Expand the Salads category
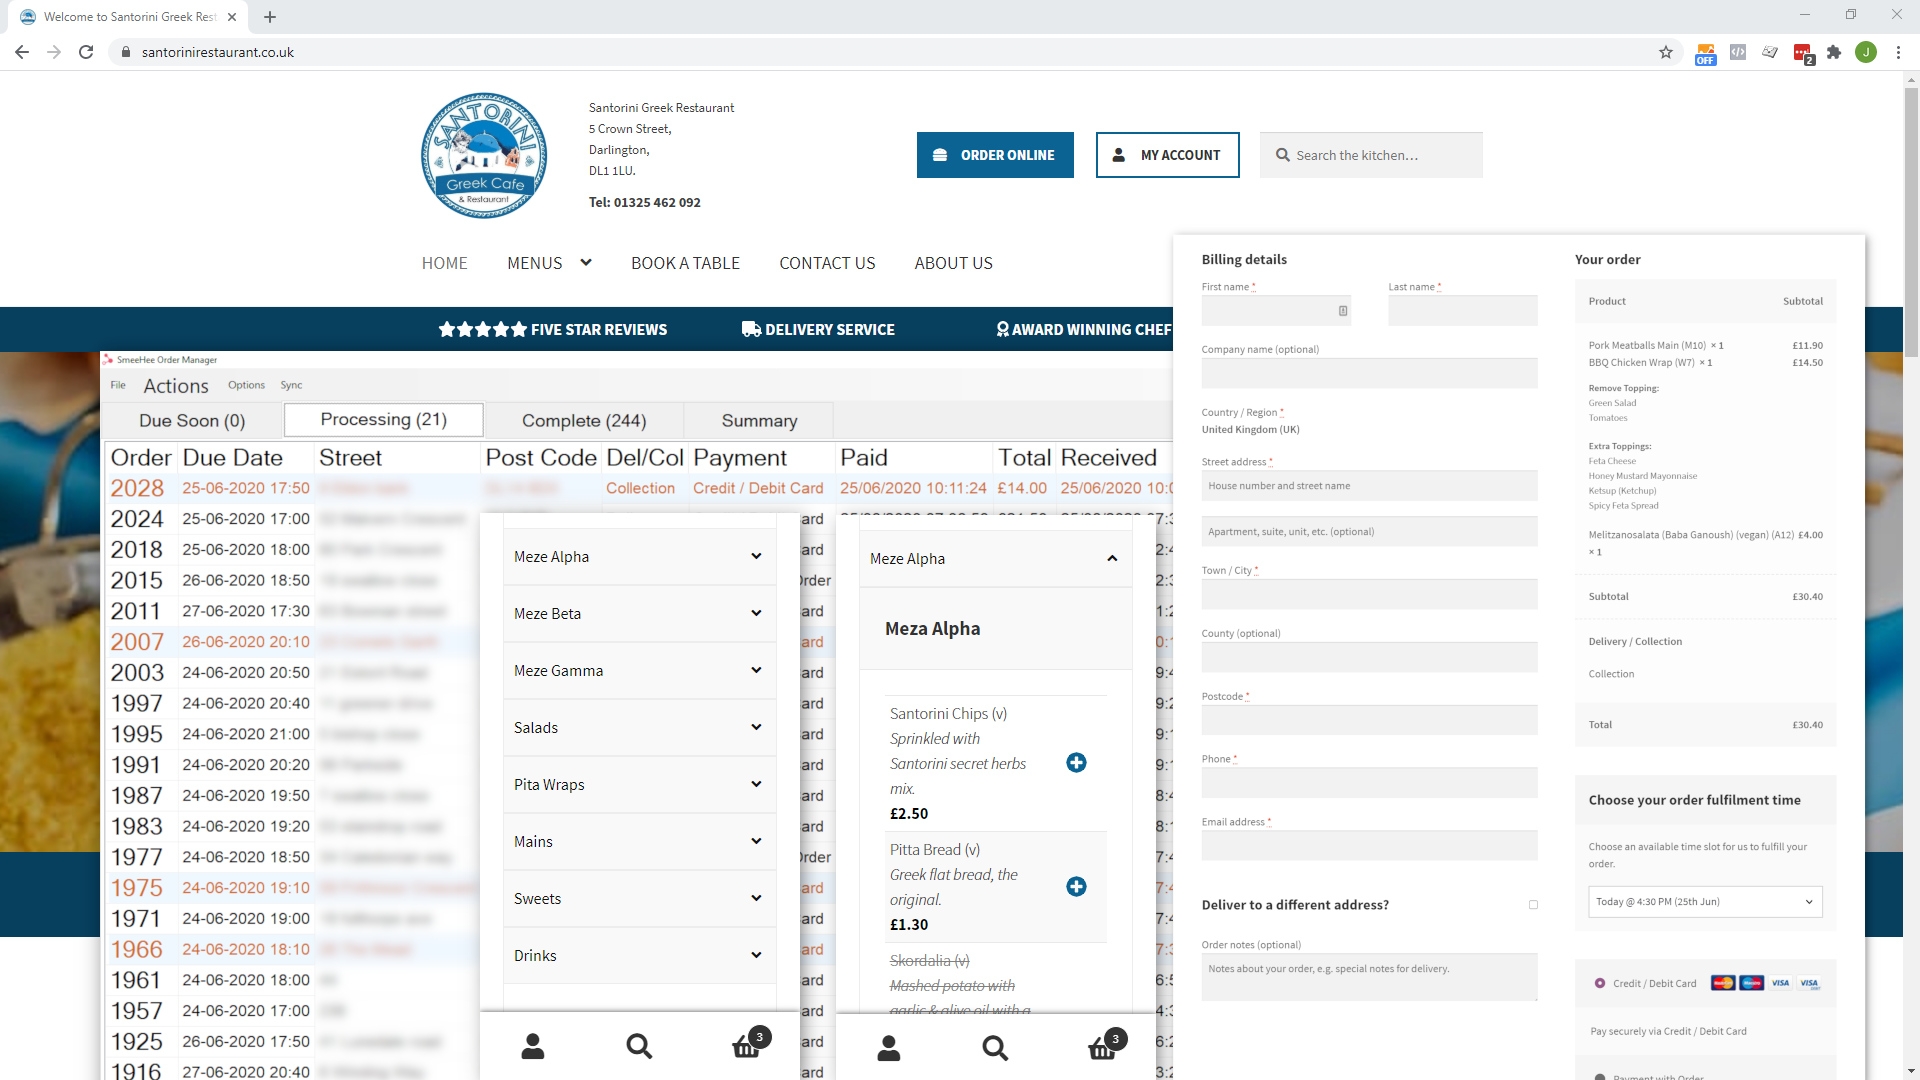This screenshot has height=1080, width=1920. coord(639,728)
